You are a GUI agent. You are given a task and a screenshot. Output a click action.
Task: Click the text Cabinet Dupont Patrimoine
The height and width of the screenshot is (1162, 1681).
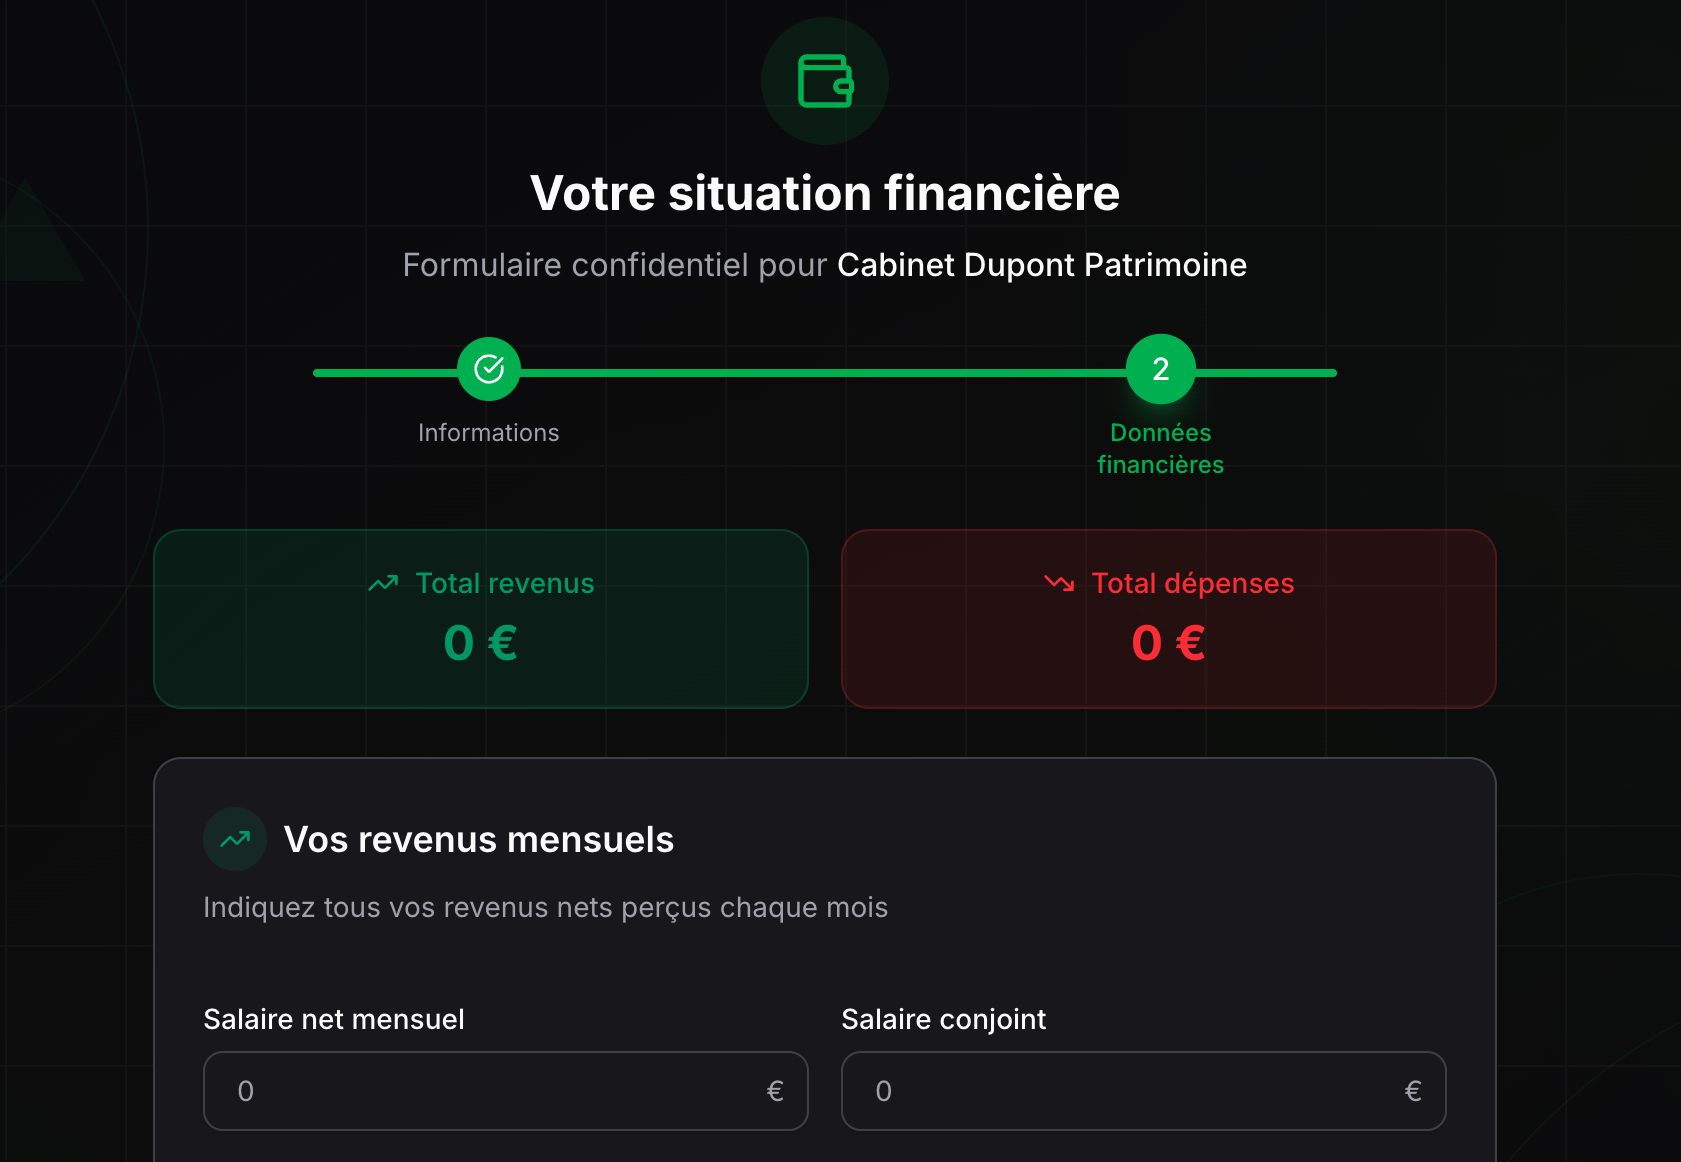pos(1041,265)
